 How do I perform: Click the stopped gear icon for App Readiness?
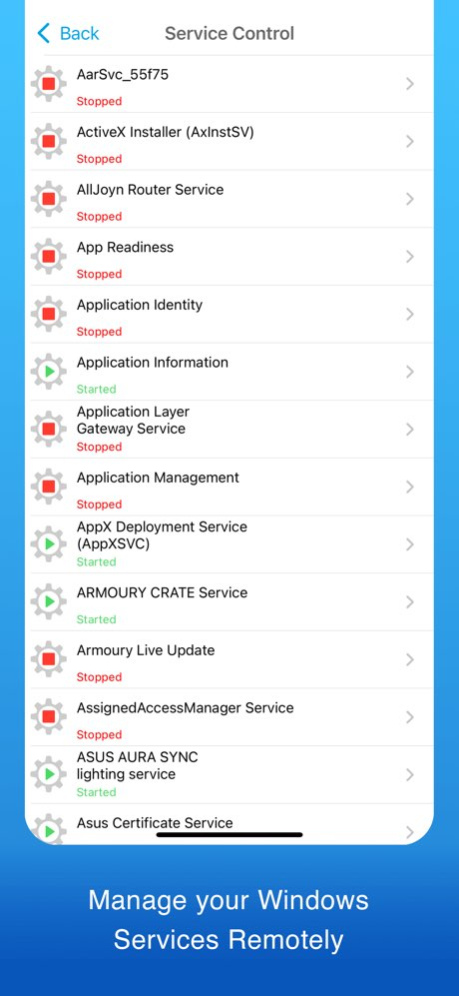[49, 257]
